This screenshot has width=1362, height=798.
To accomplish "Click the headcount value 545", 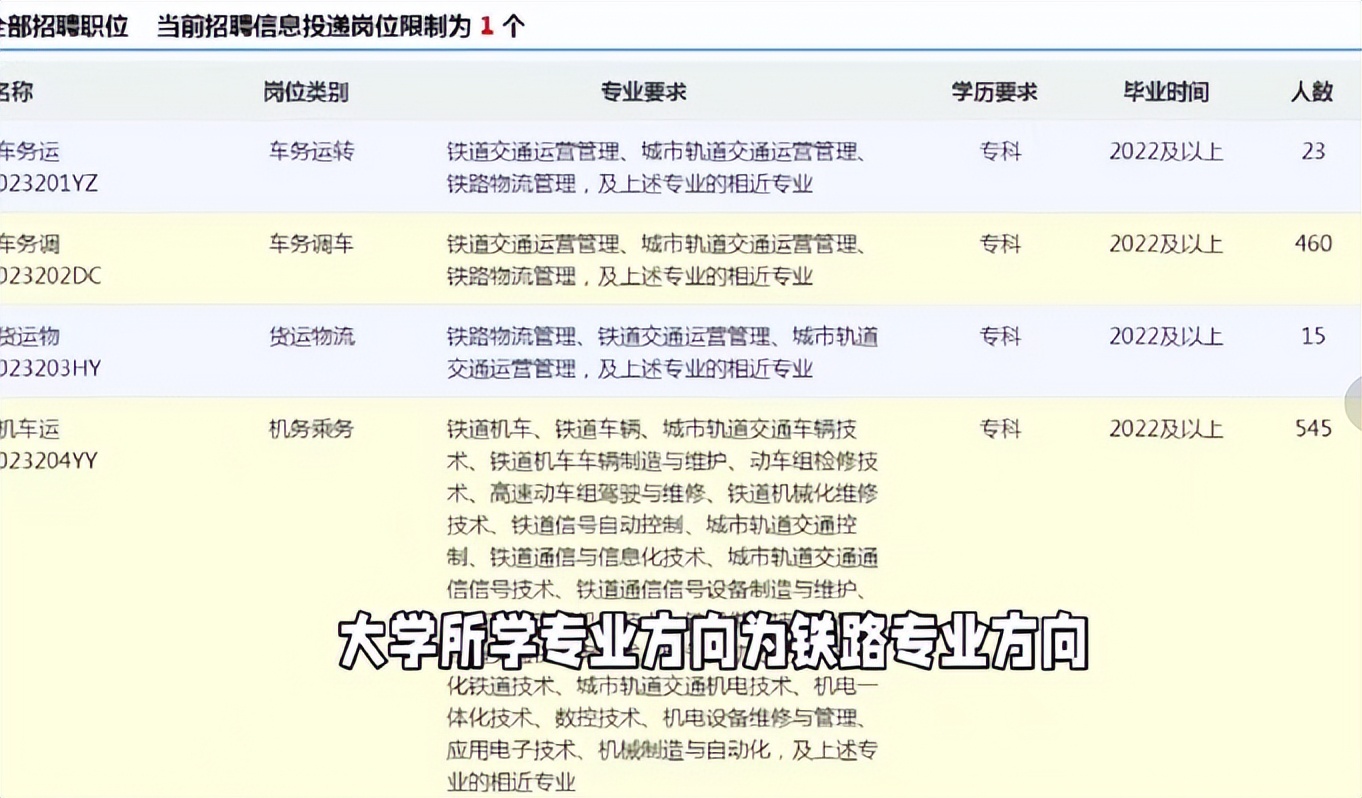I will 1312,429.
